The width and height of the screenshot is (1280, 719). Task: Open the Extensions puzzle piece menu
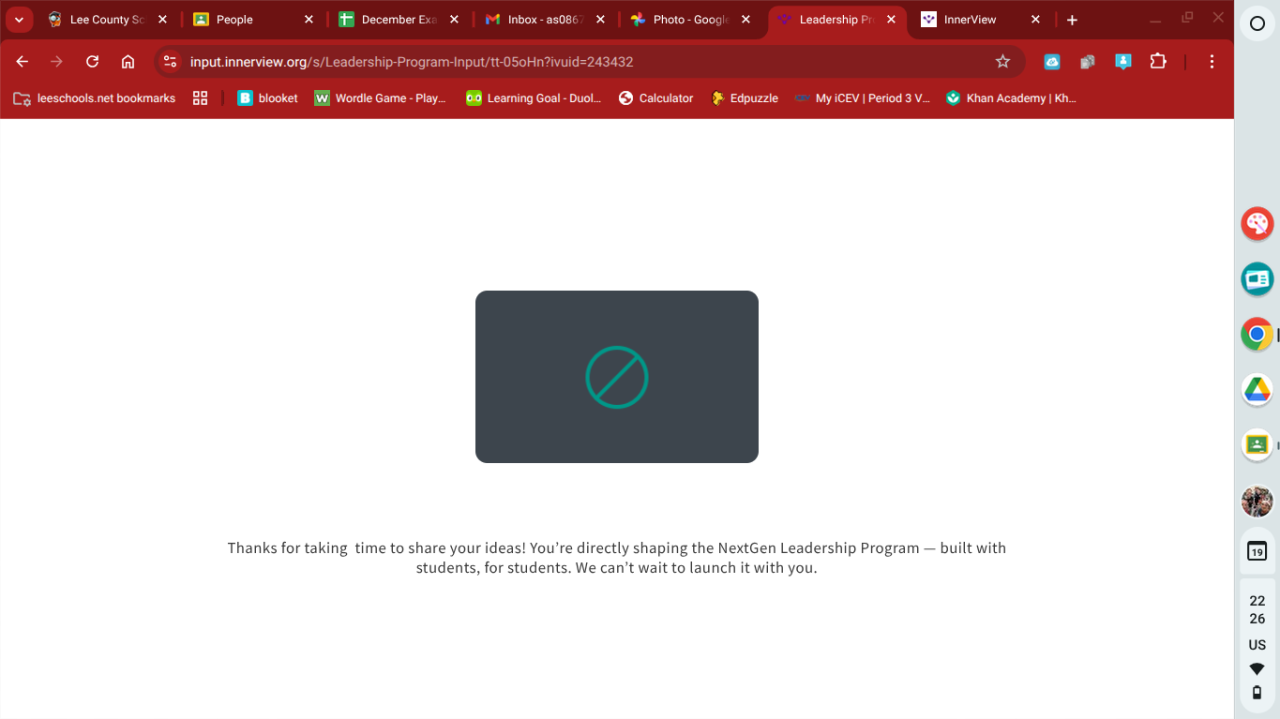(x=1158, y=61)
